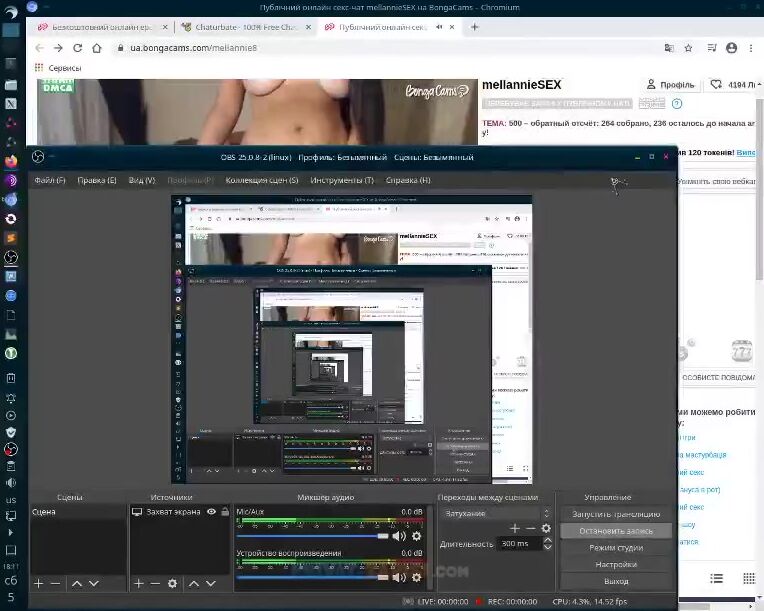Open the File menu in OBS
The width and height of the screenshot is (764, 611).
tap(49, 180)
